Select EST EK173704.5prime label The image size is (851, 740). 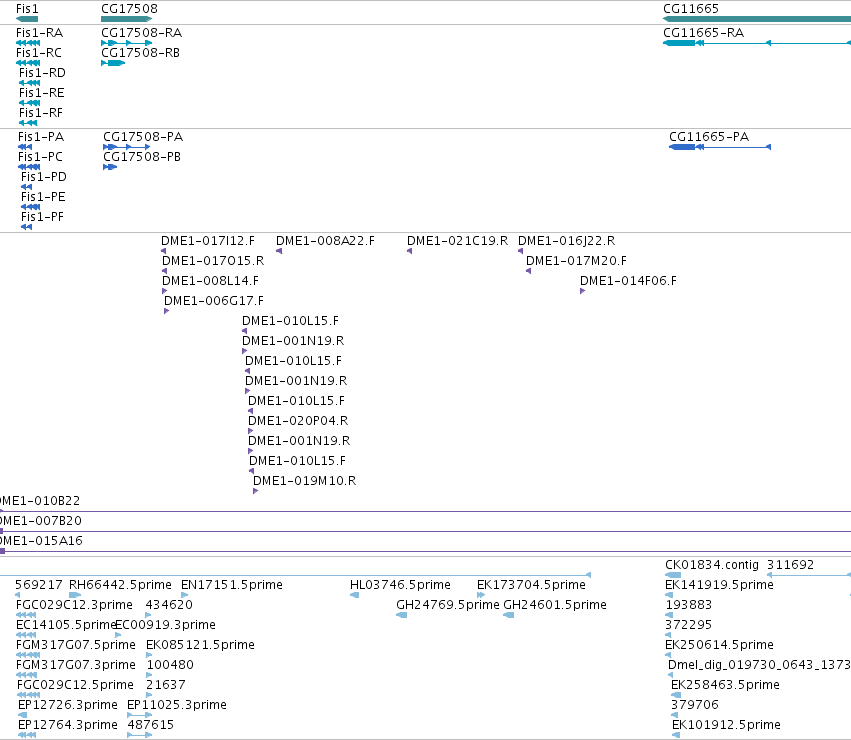click(531, 585)
